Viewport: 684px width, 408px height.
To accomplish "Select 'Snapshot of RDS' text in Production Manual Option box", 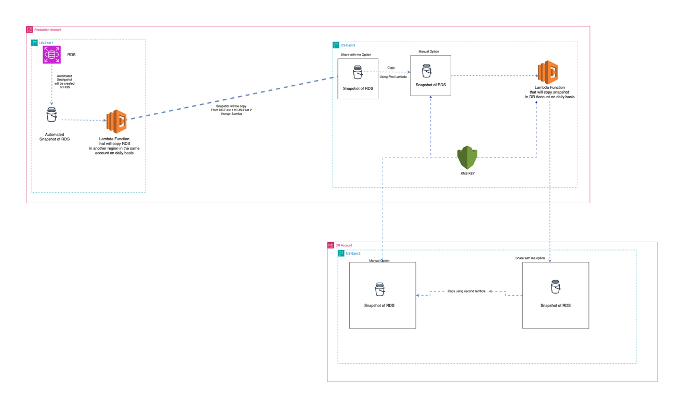I will coord(431,85).
